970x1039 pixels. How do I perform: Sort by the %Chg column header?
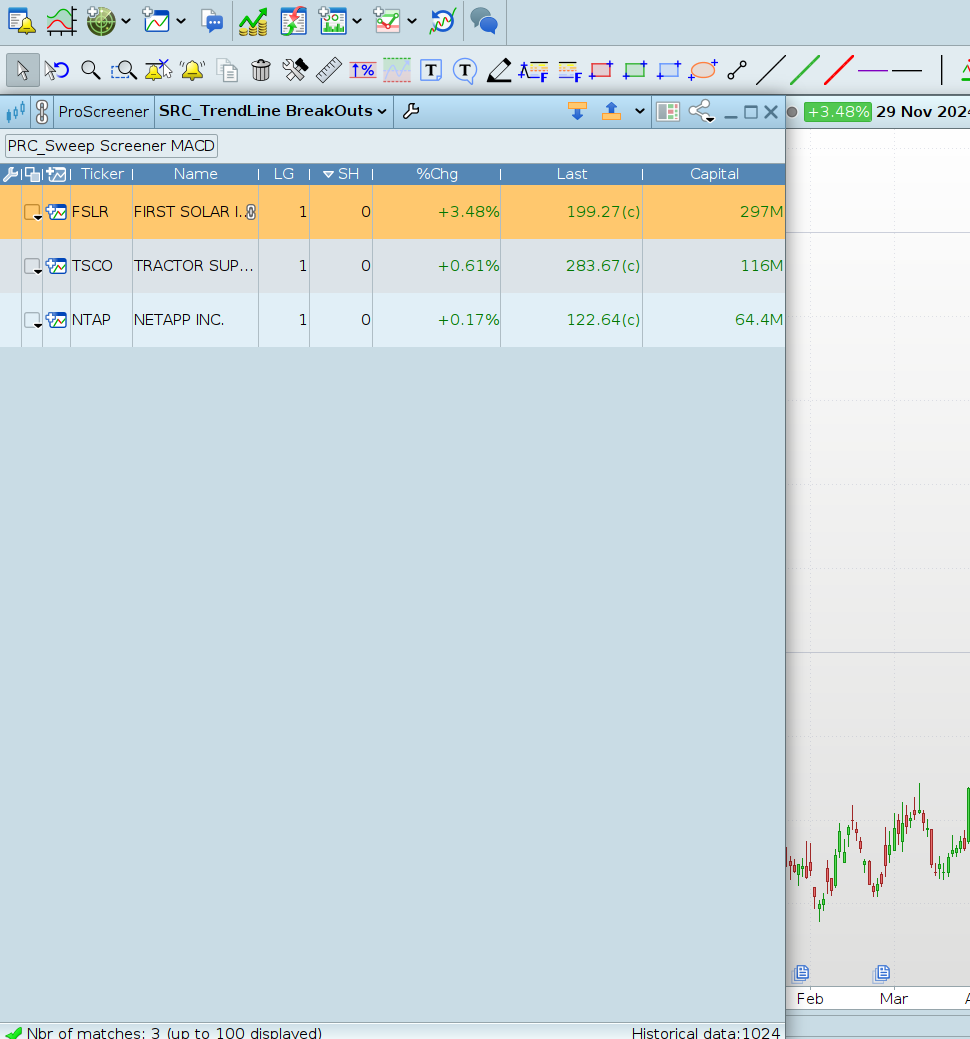(x=437, y=174)
